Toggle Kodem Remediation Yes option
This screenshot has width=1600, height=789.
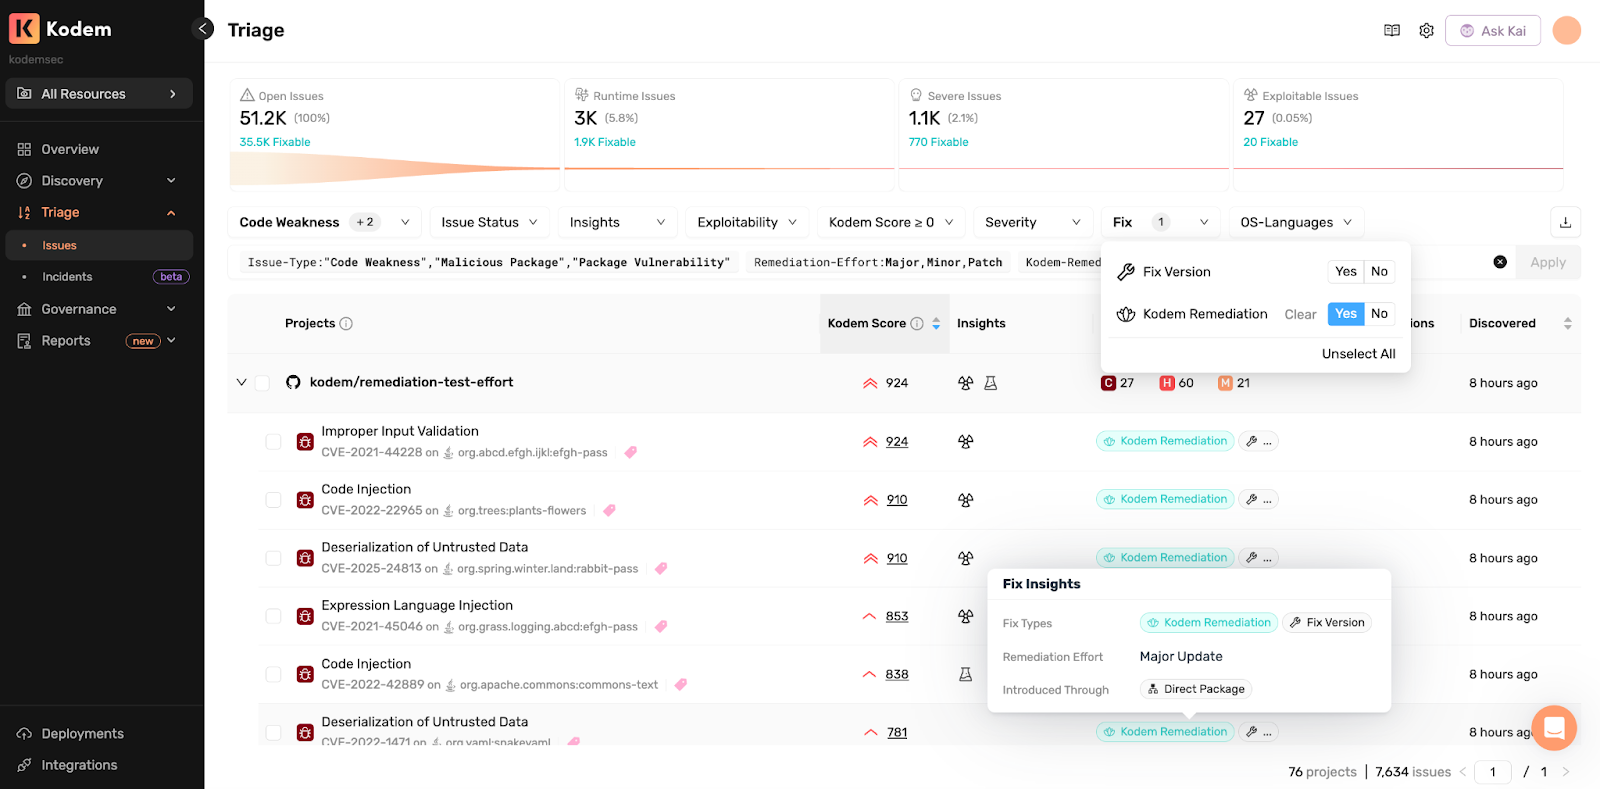(1346, 314)
